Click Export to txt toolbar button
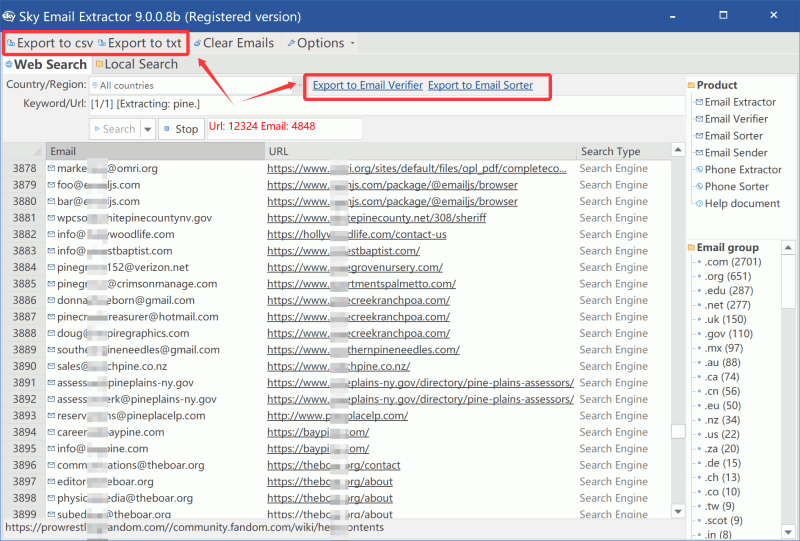 (140, 43)
